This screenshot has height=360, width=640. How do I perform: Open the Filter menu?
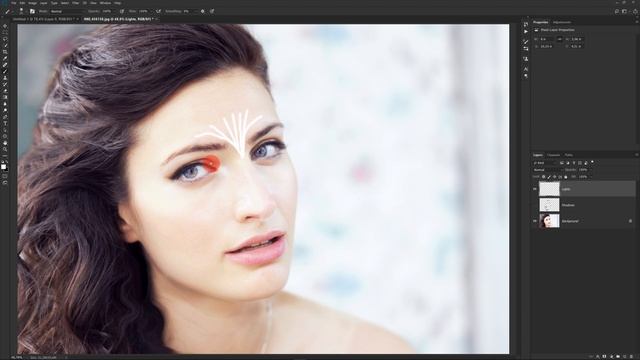click(x=76, y=3)
